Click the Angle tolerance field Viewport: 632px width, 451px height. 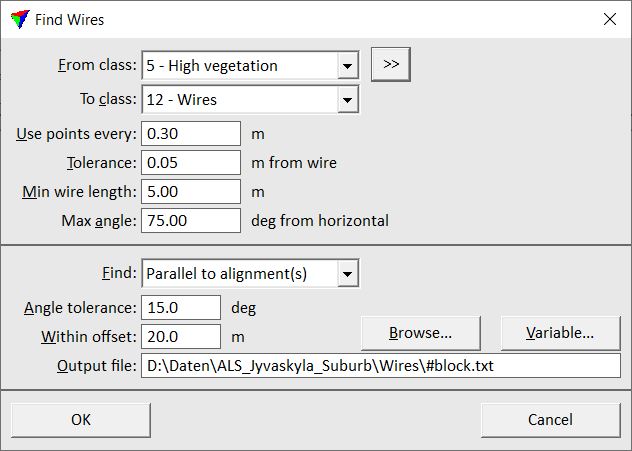[181, 308]
